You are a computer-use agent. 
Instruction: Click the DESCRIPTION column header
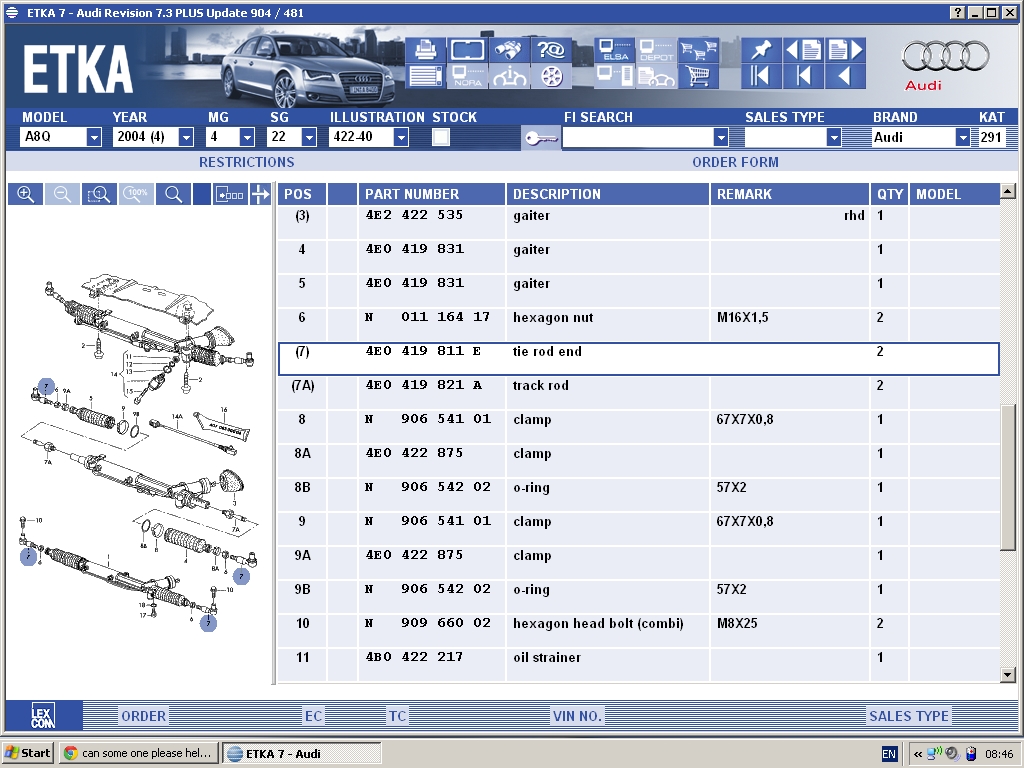point(608,194)
